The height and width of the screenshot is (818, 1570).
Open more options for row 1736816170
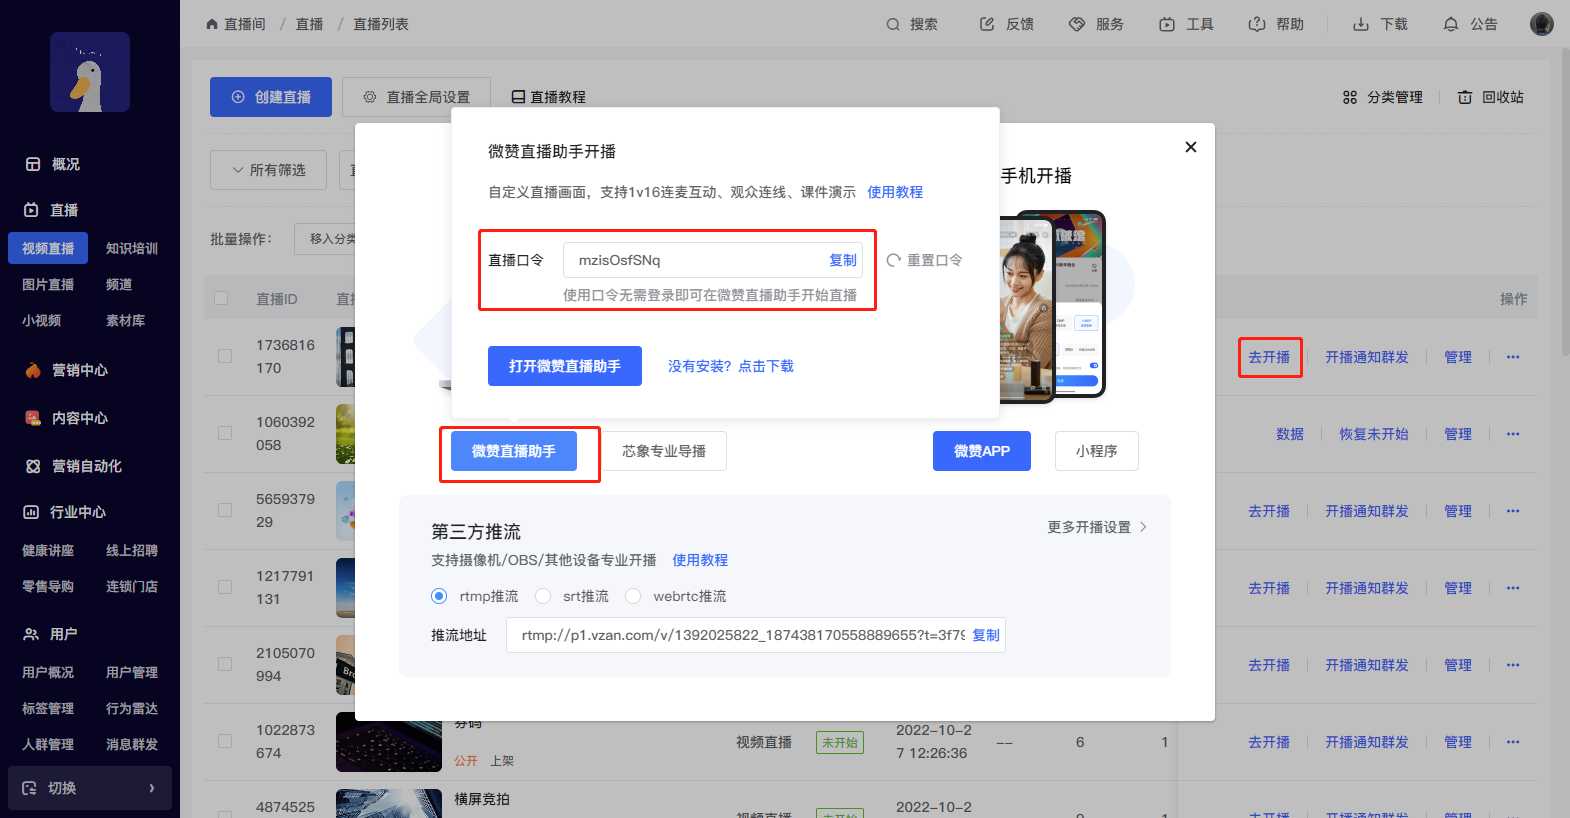(1513, 357)
